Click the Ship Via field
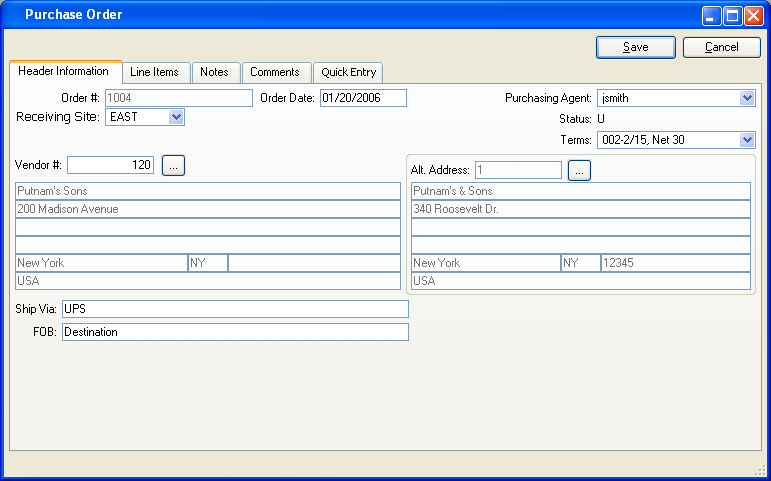The width and height of the screenshot is (771, 481). (x=236, y=309)
